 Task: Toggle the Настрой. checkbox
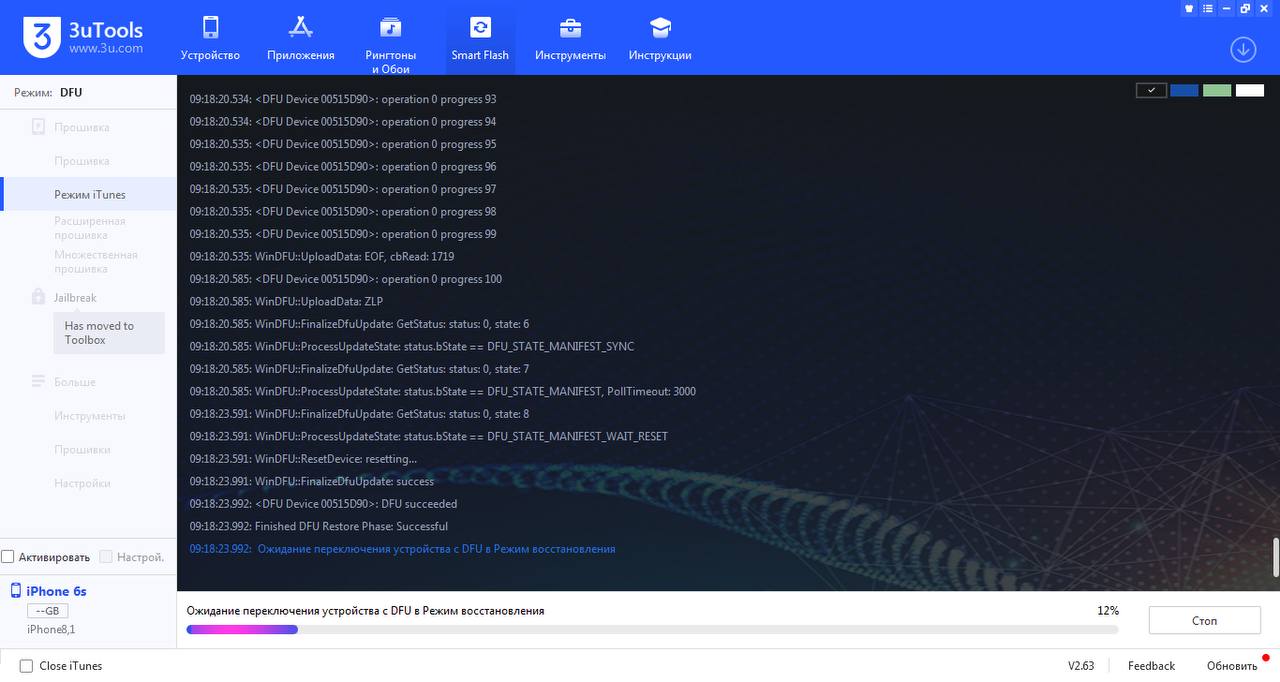[104, 557]
